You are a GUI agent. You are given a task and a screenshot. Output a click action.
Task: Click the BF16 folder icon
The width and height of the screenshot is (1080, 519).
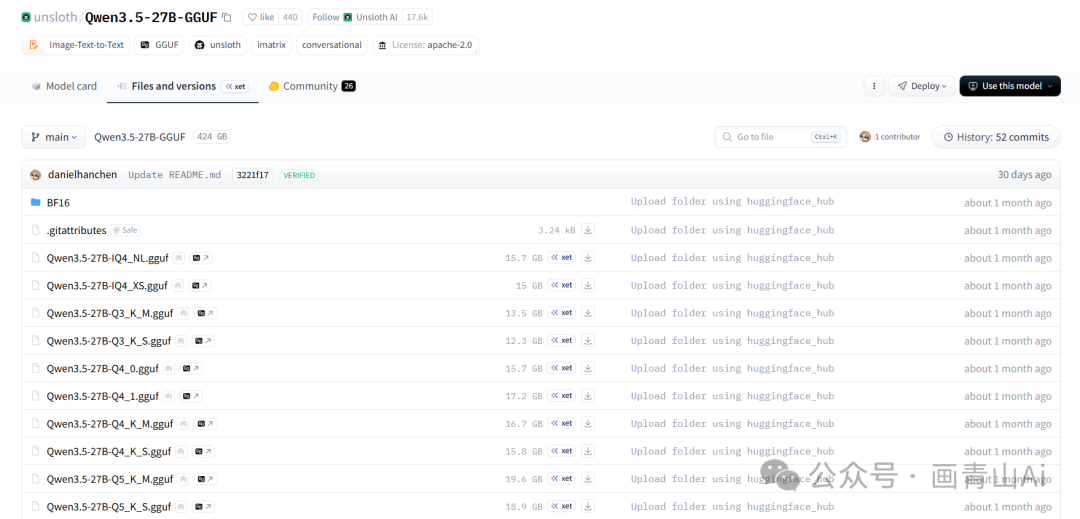(x=36, y=203)
